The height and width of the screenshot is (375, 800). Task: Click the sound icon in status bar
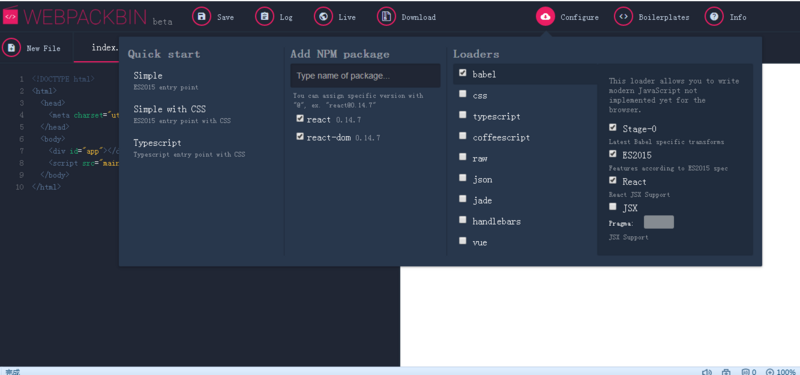pyautogui.click(x=707, y=372)
